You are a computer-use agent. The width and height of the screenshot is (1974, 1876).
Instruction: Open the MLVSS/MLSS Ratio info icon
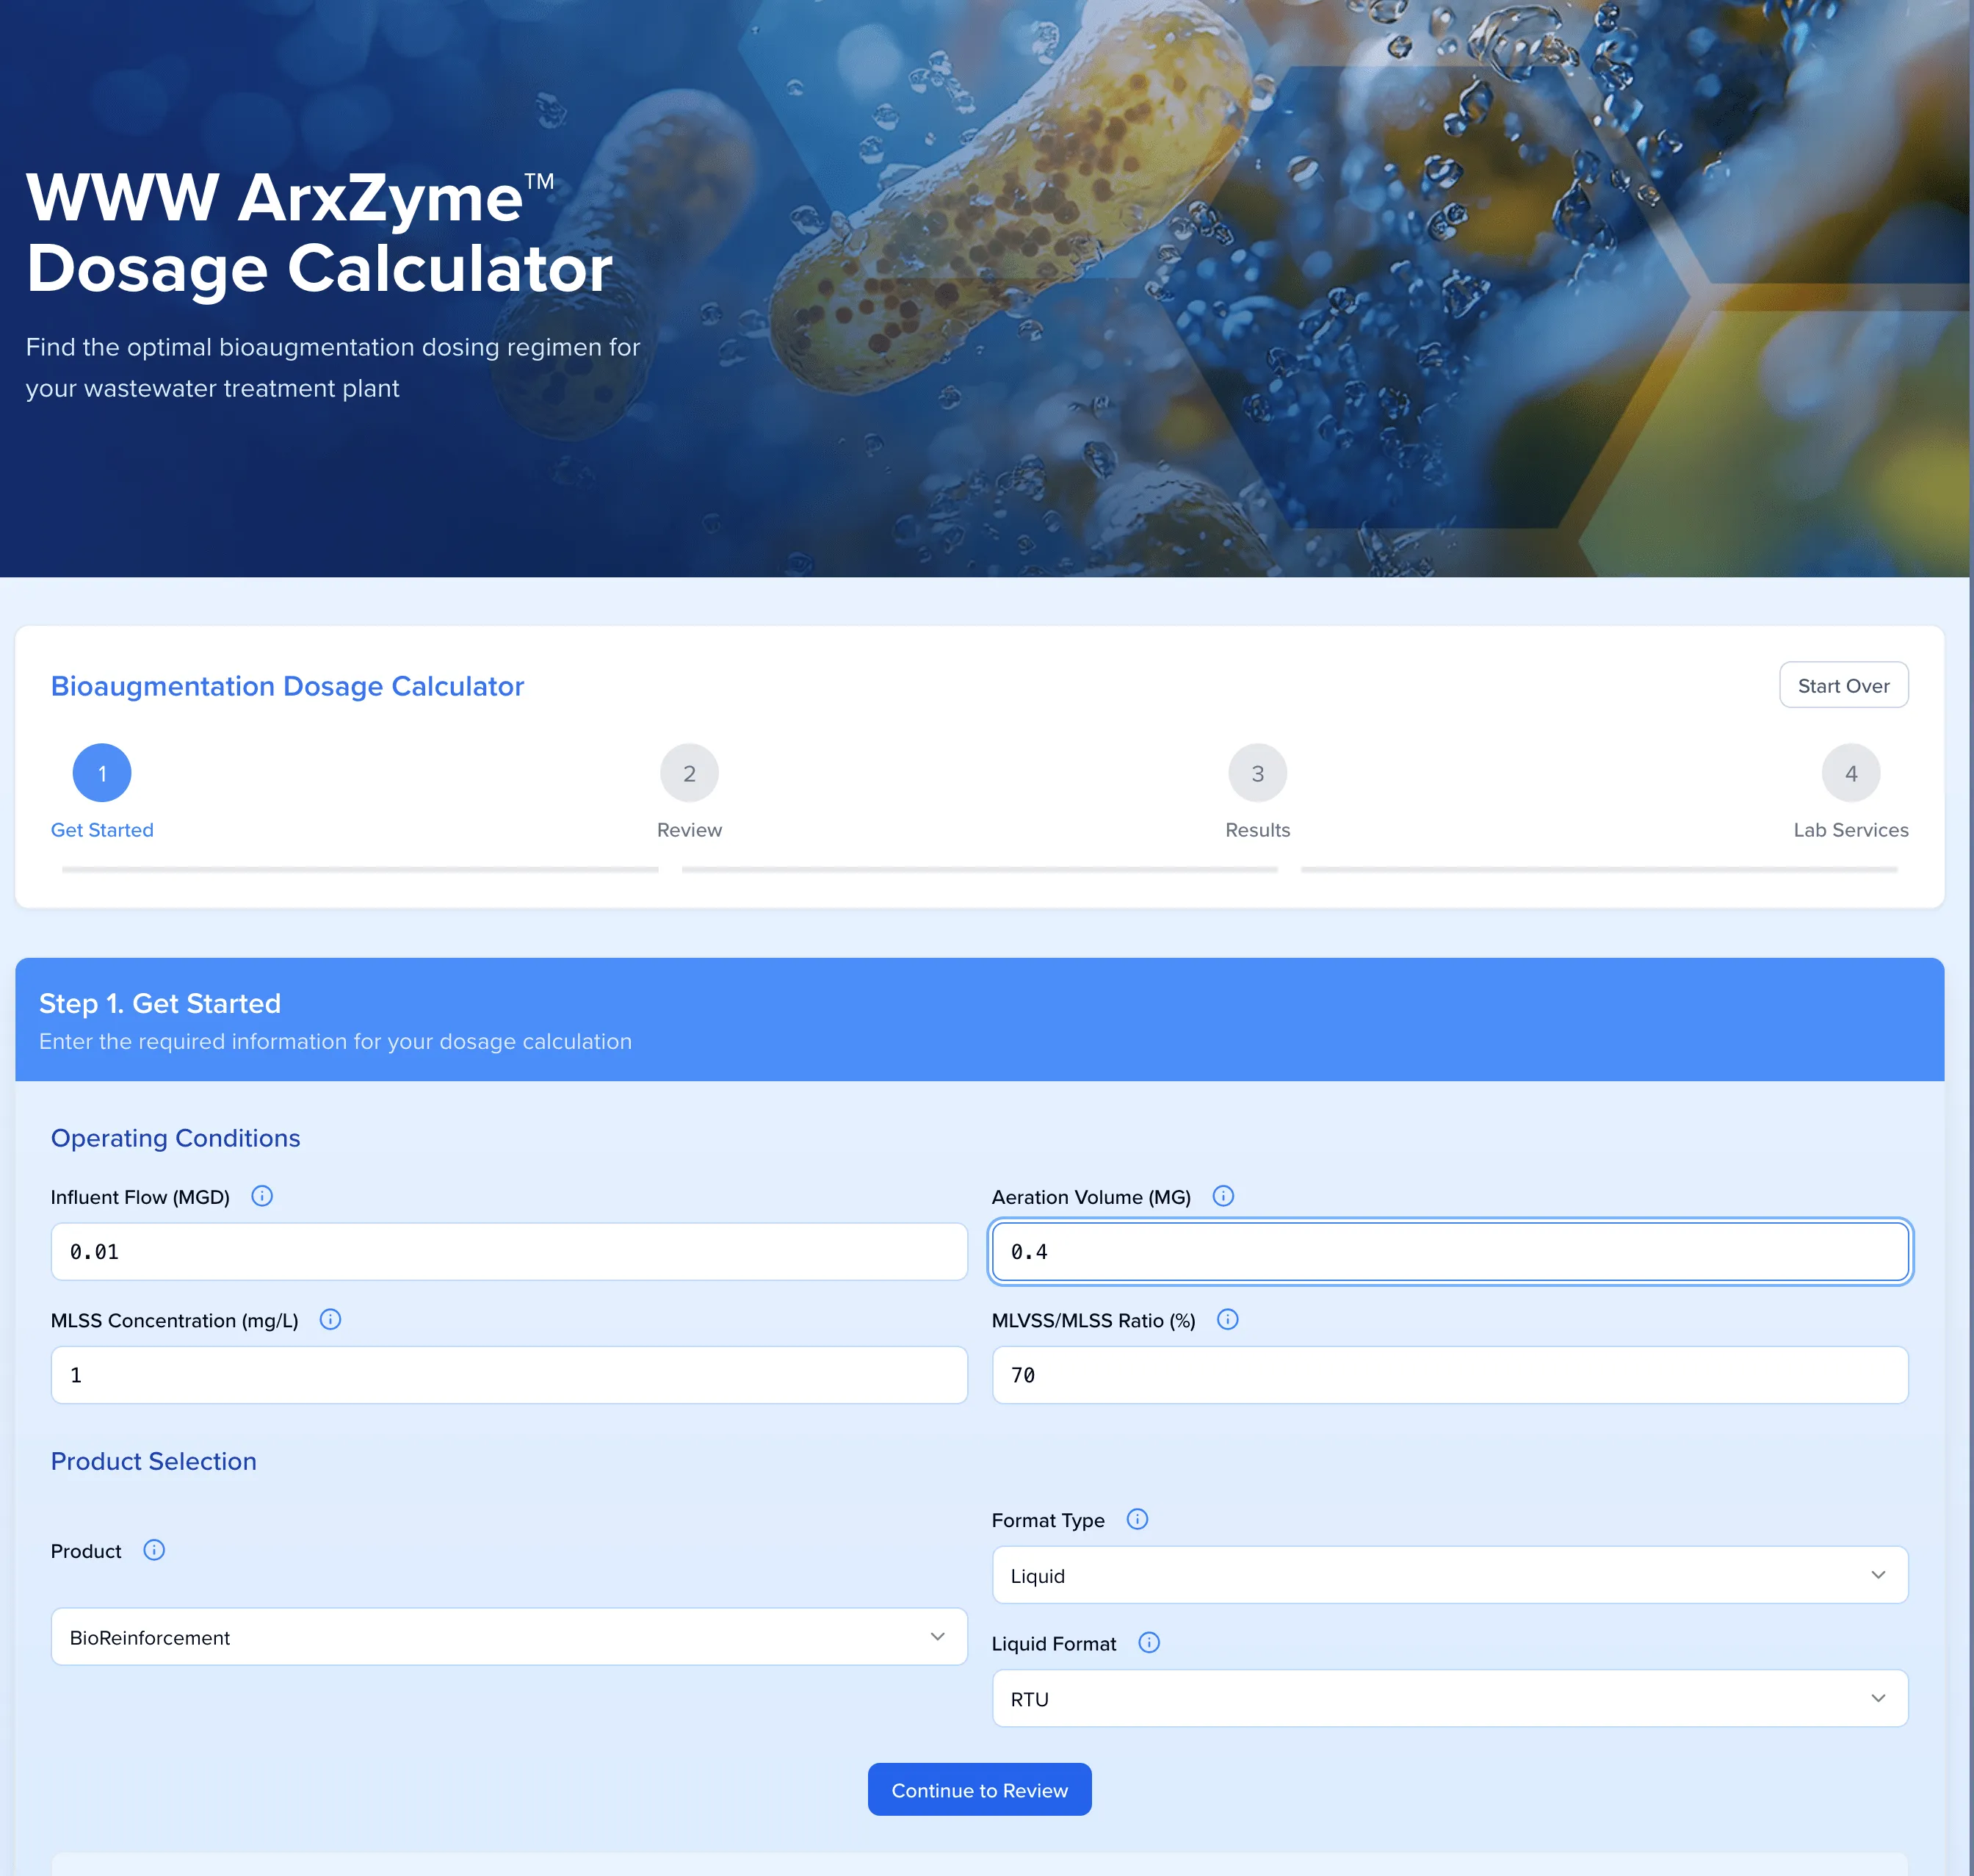click(x=1228, y=1319)
